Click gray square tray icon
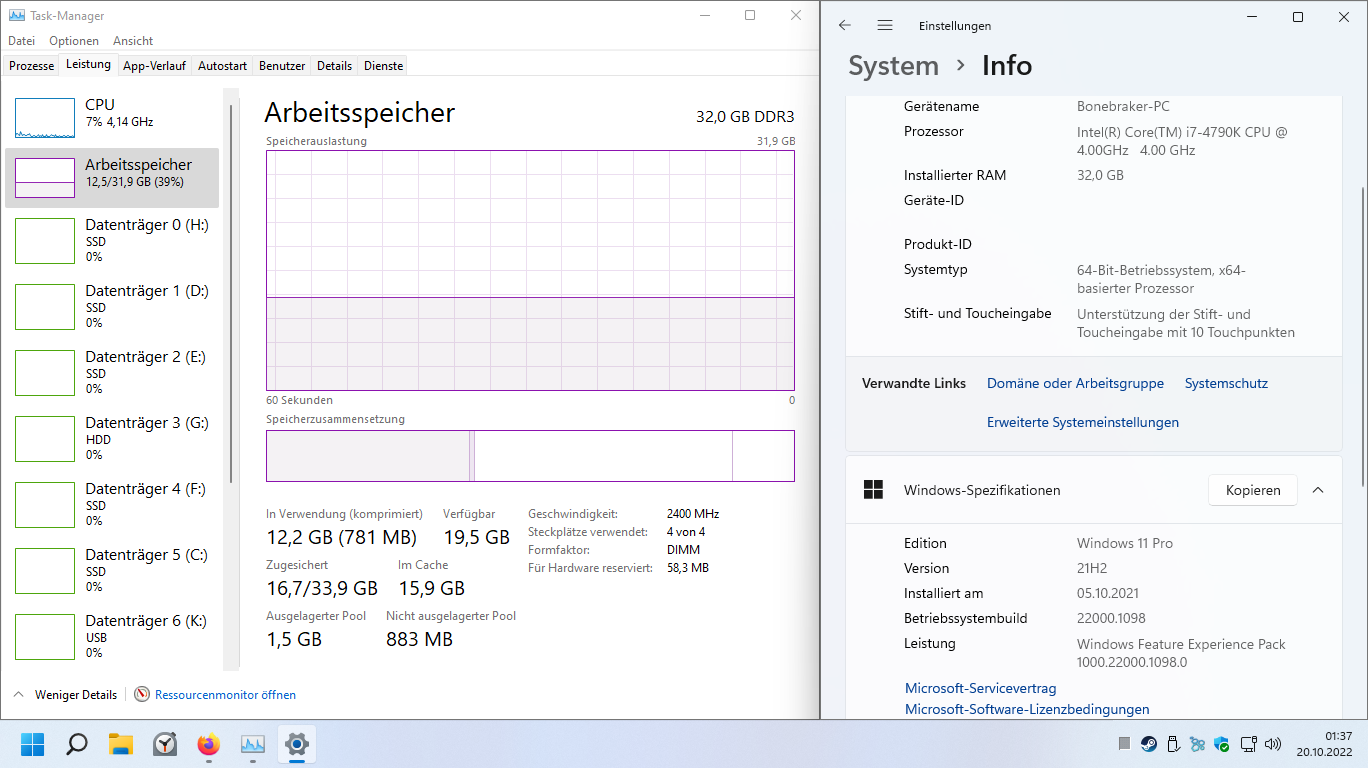 [x=1124, y=744]
